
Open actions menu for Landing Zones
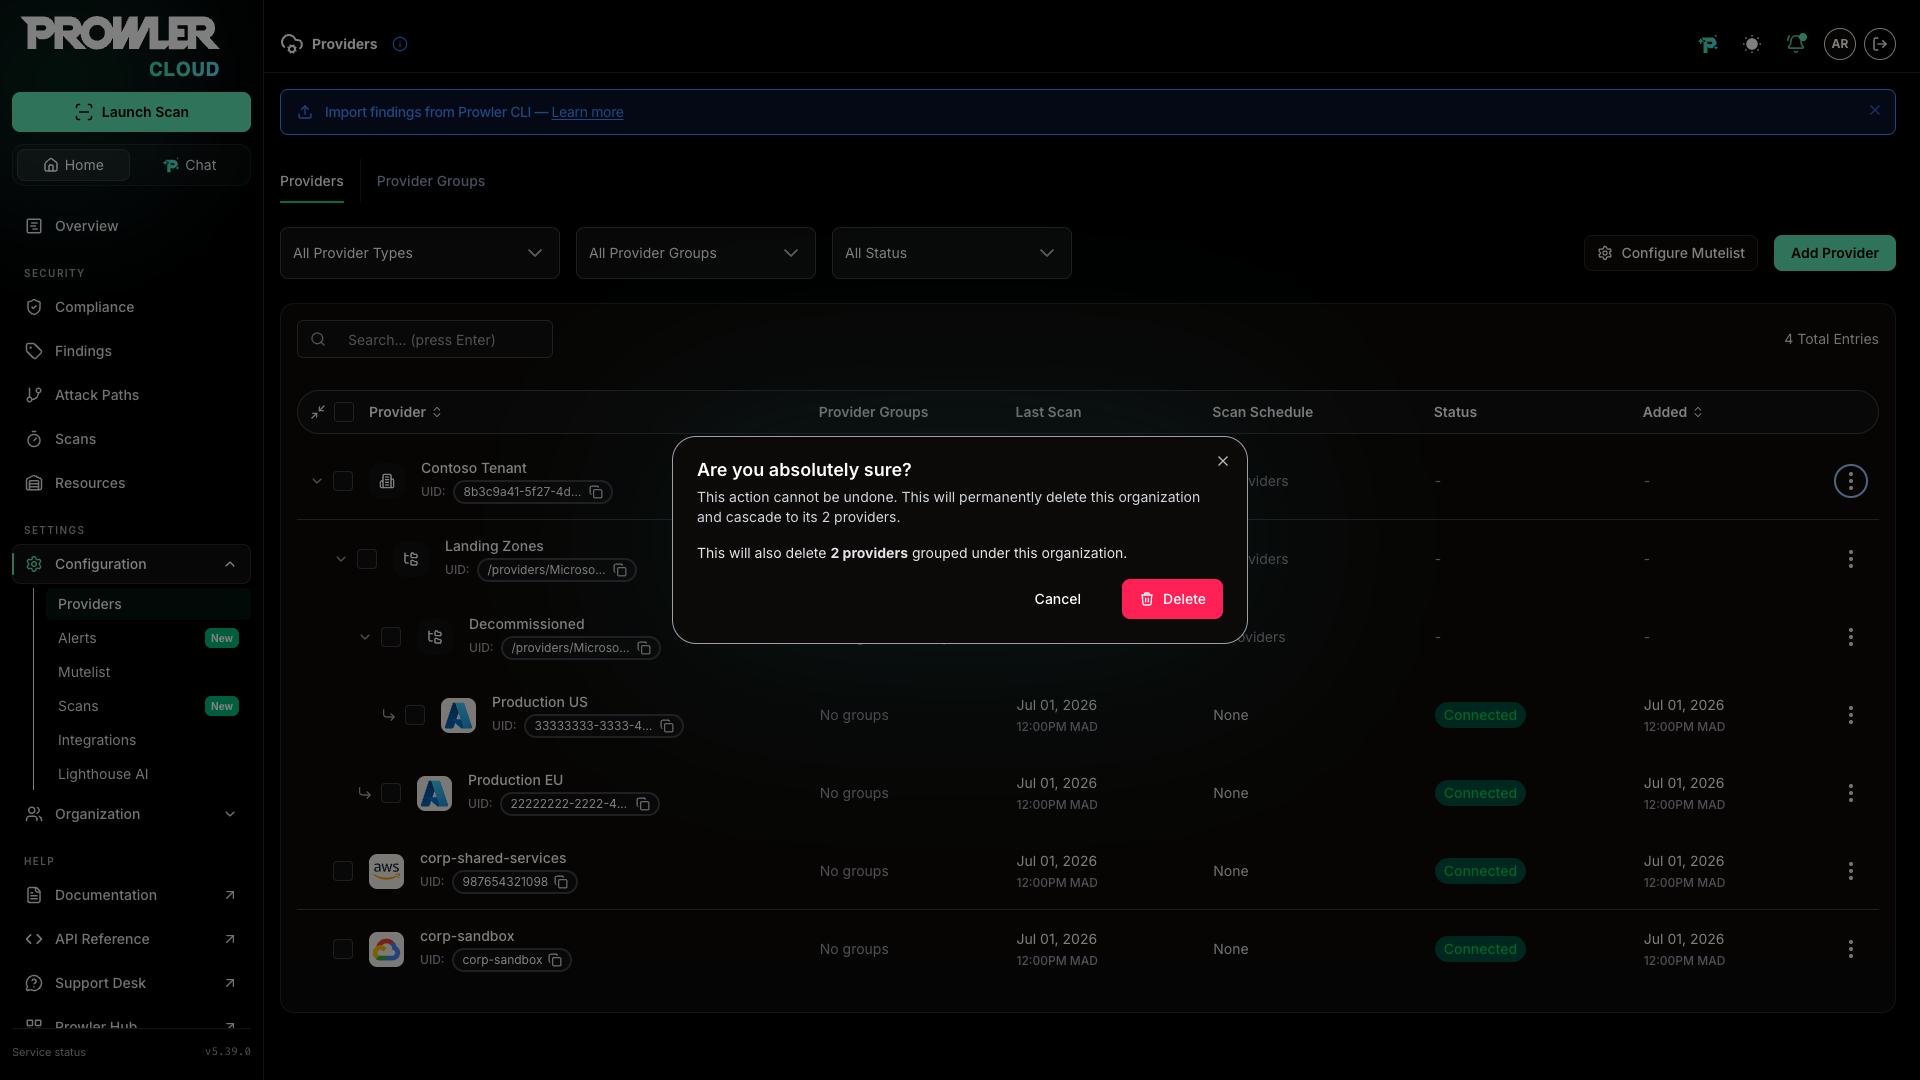coord(1851,559)
